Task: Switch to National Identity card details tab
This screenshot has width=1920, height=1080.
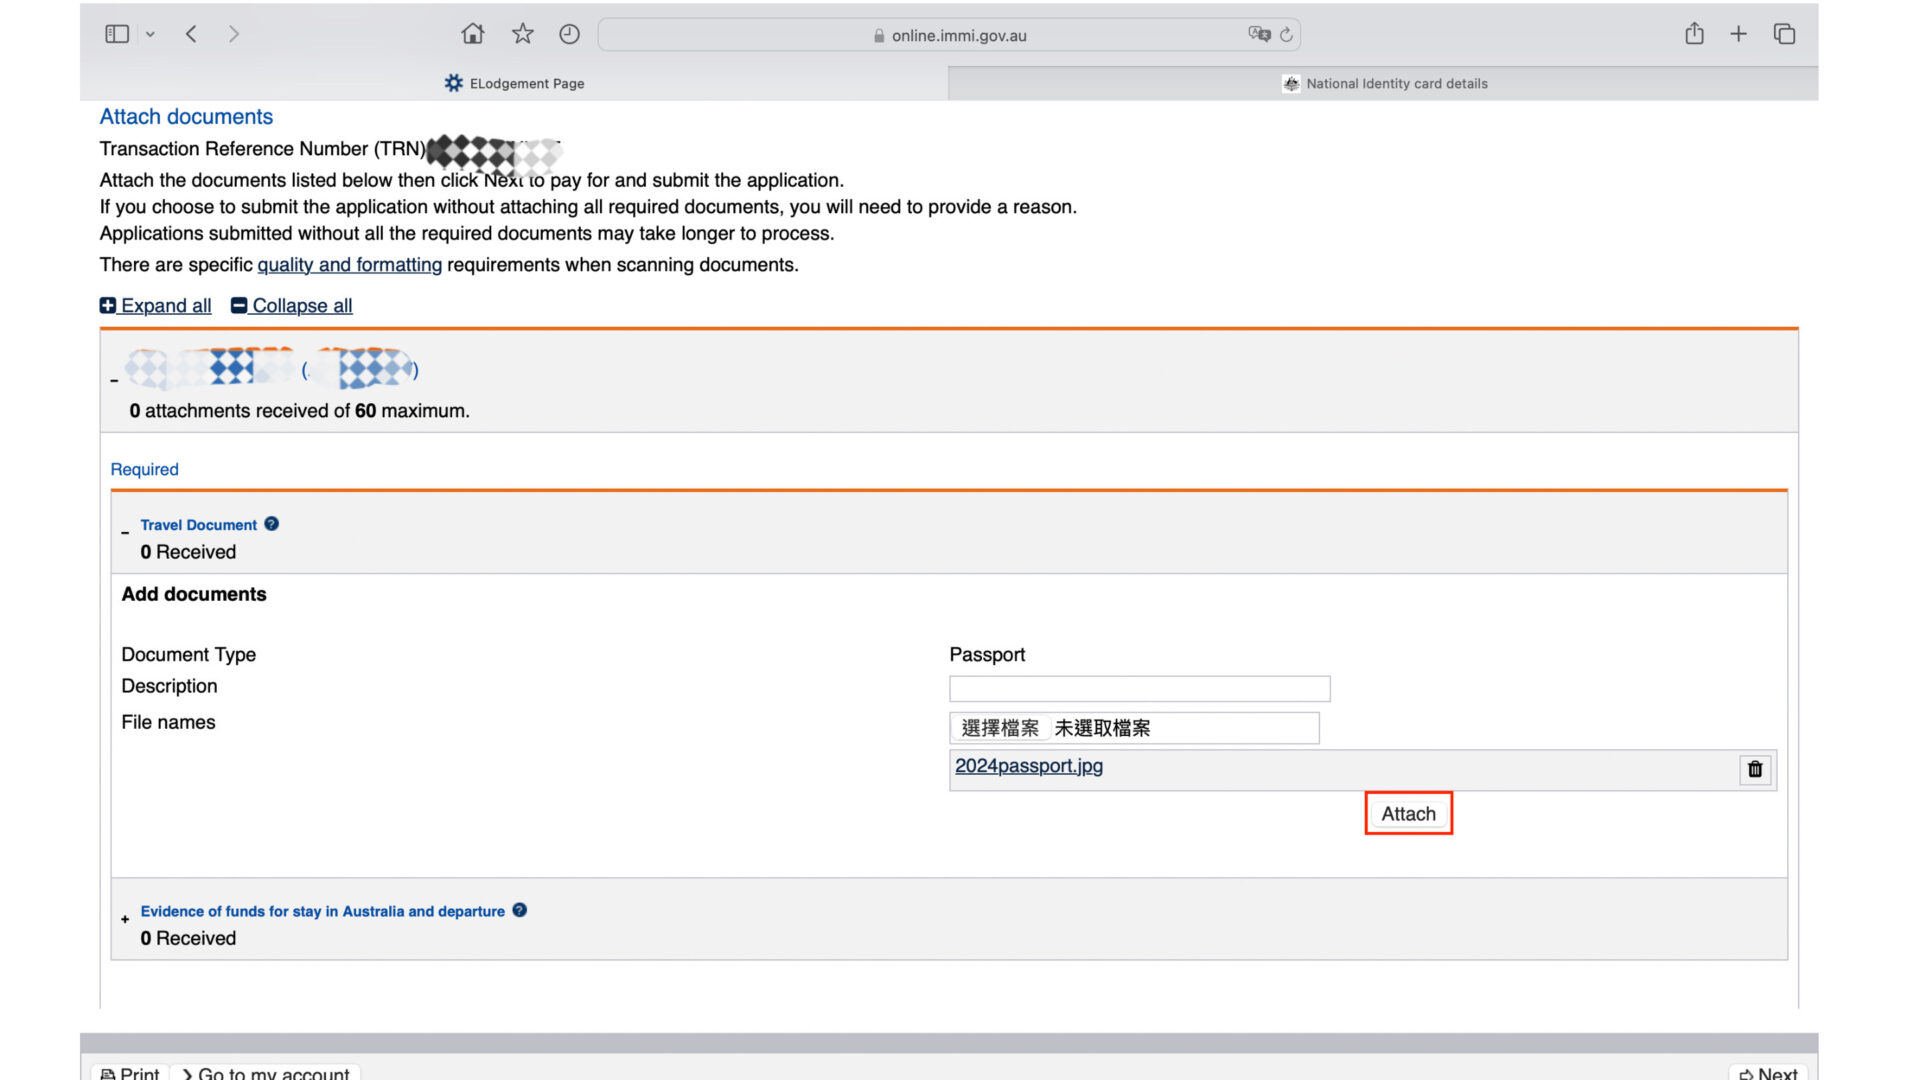Action: (1384, 84)
